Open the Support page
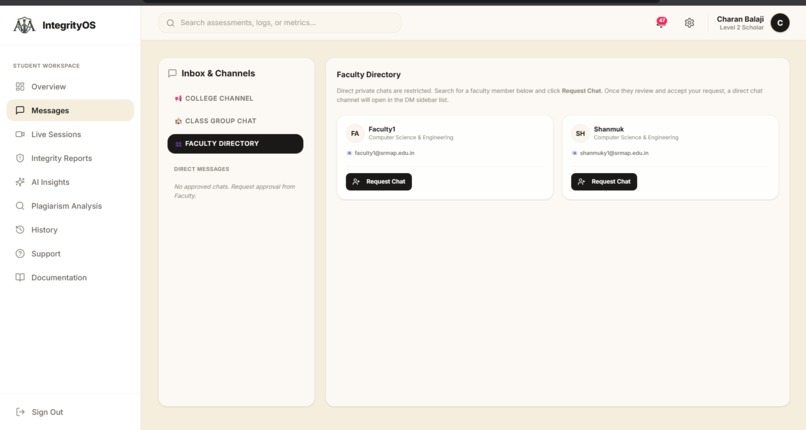This screenshot has height=430, width=806. tap(70, 253)
